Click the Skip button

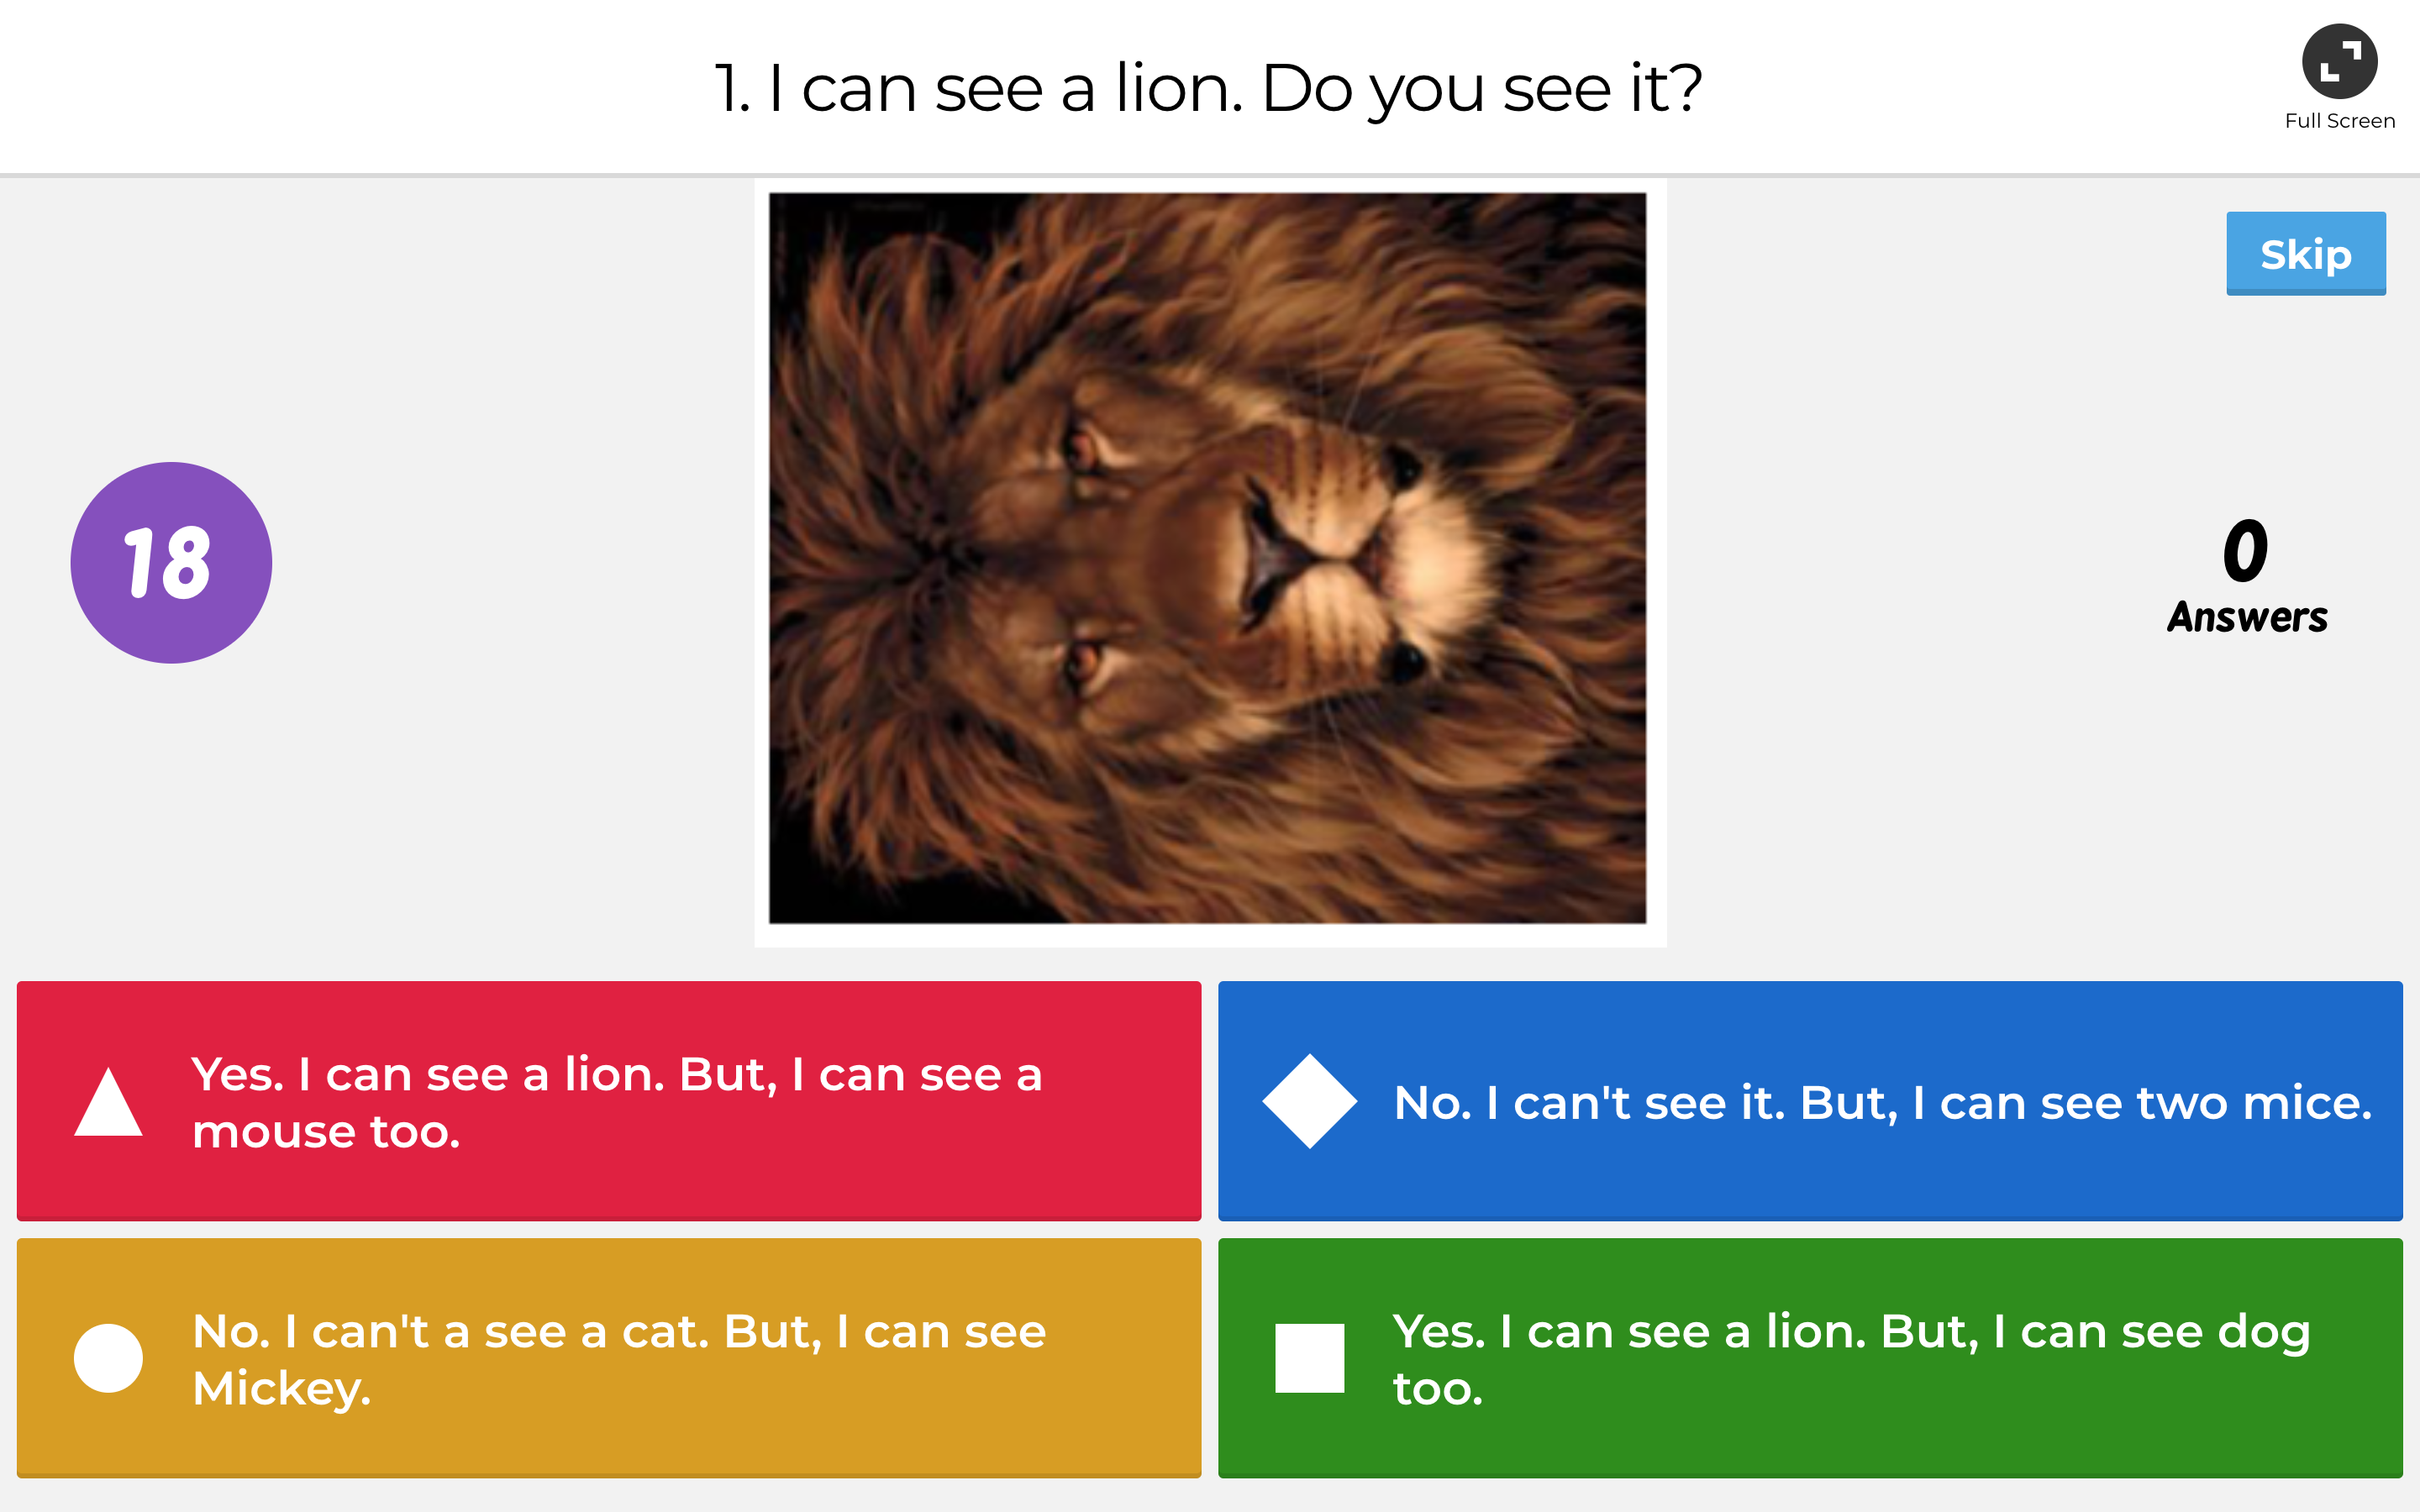coord(2305,254)
